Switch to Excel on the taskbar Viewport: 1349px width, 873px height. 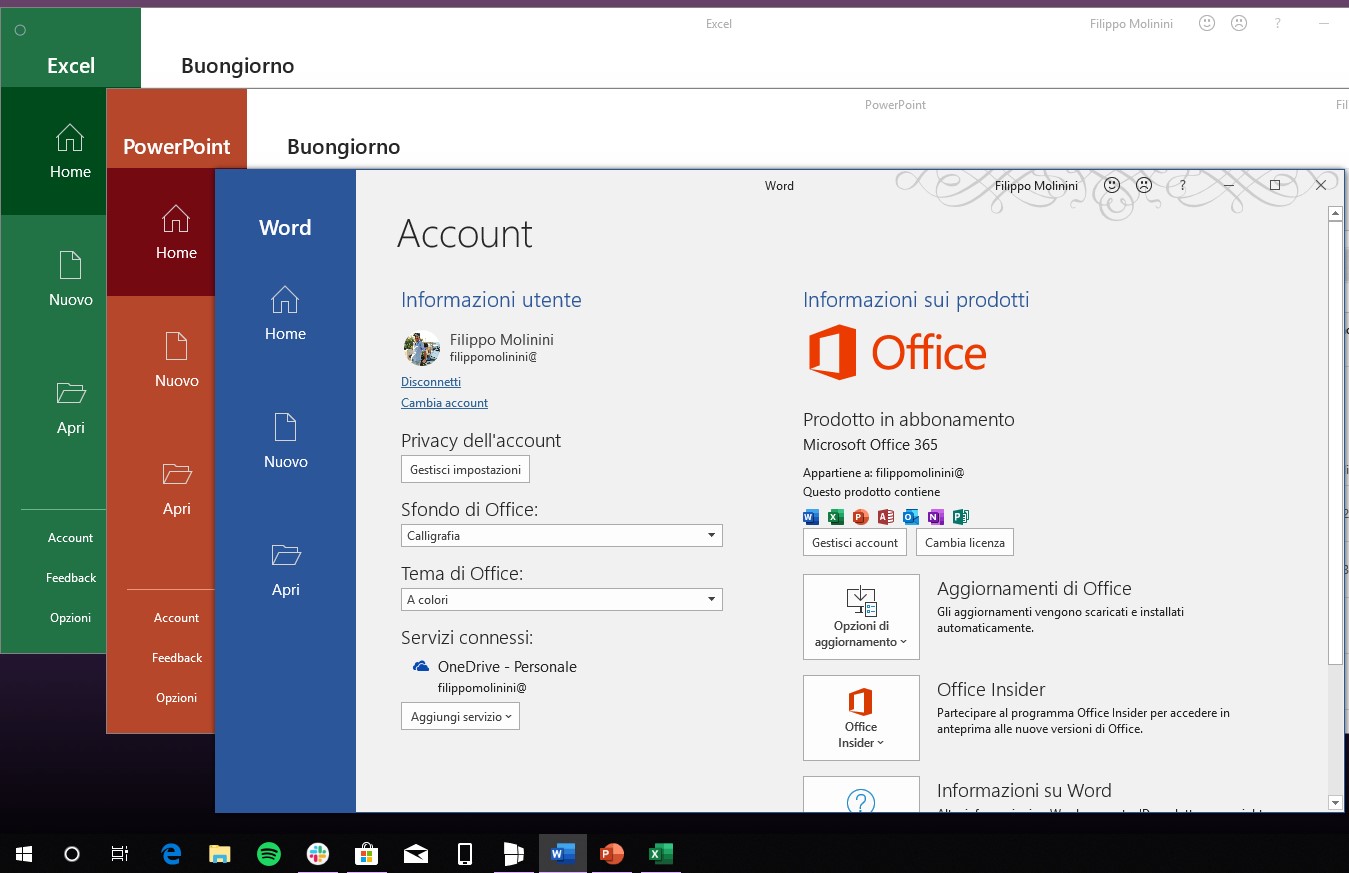[x=661, y=854]
